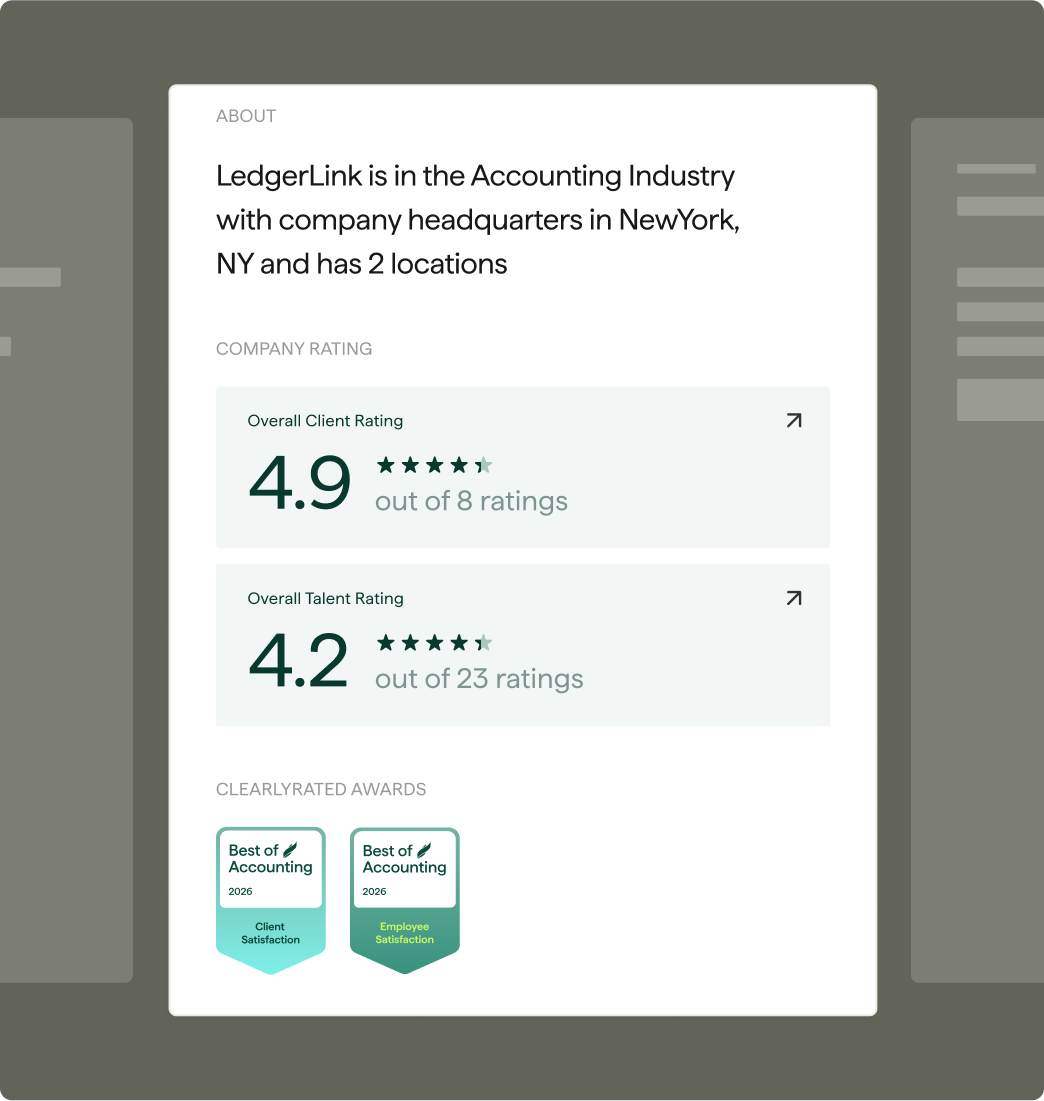Select the 'out of 23 ratings' text
This screenshot has width=1044, height=1101.
pyautogui.click(x=479, y=678)
